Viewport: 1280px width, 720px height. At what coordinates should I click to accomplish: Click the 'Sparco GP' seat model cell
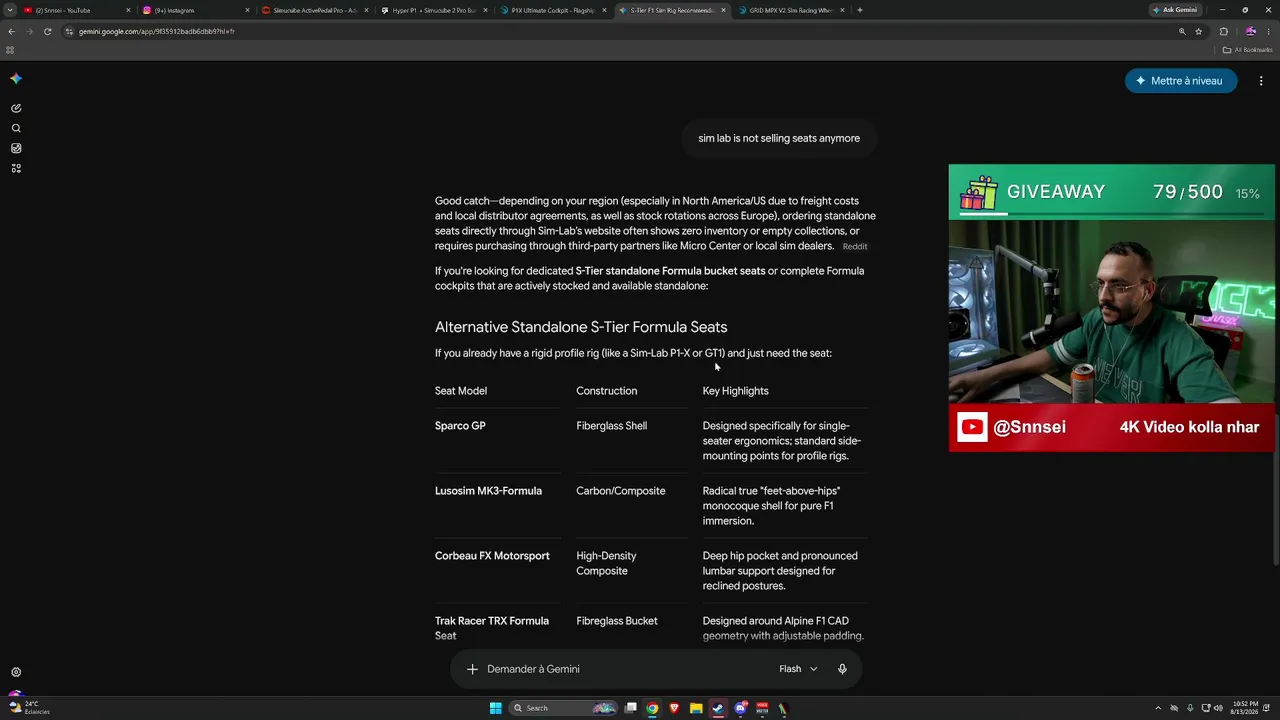point(460,426)
